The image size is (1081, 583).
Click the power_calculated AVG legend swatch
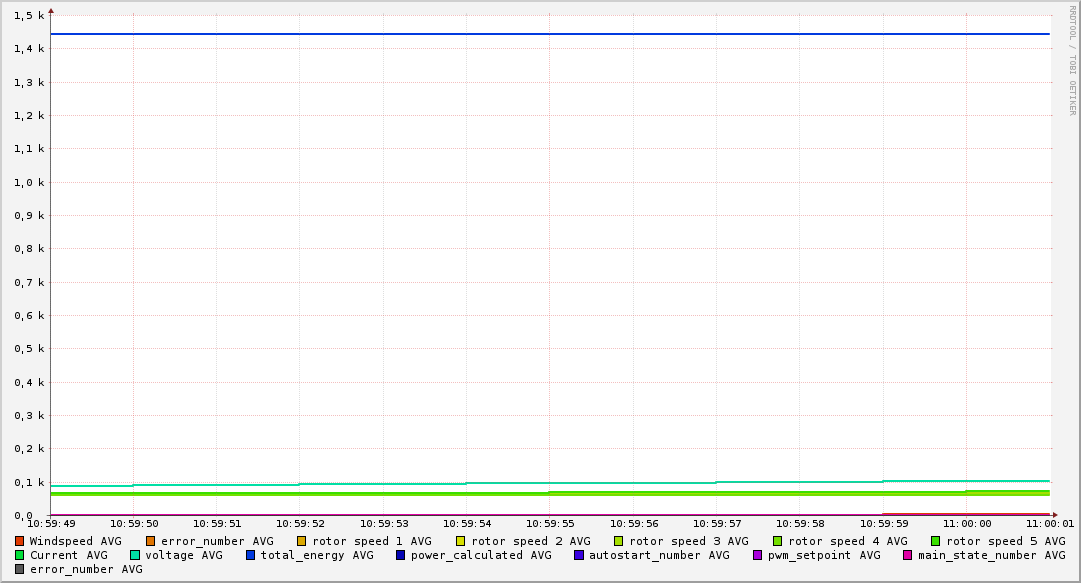click(x=401, y=555)
